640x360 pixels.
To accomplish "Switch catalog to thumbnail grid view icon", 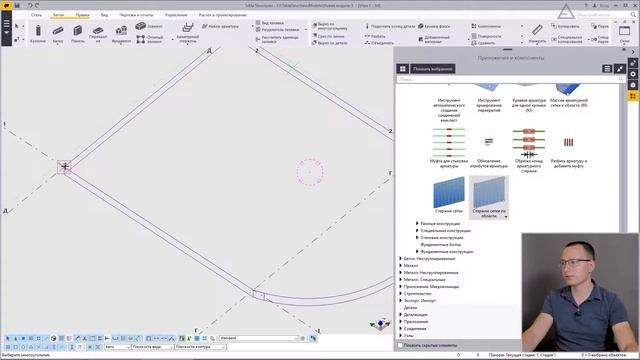I will pos(402,69).
